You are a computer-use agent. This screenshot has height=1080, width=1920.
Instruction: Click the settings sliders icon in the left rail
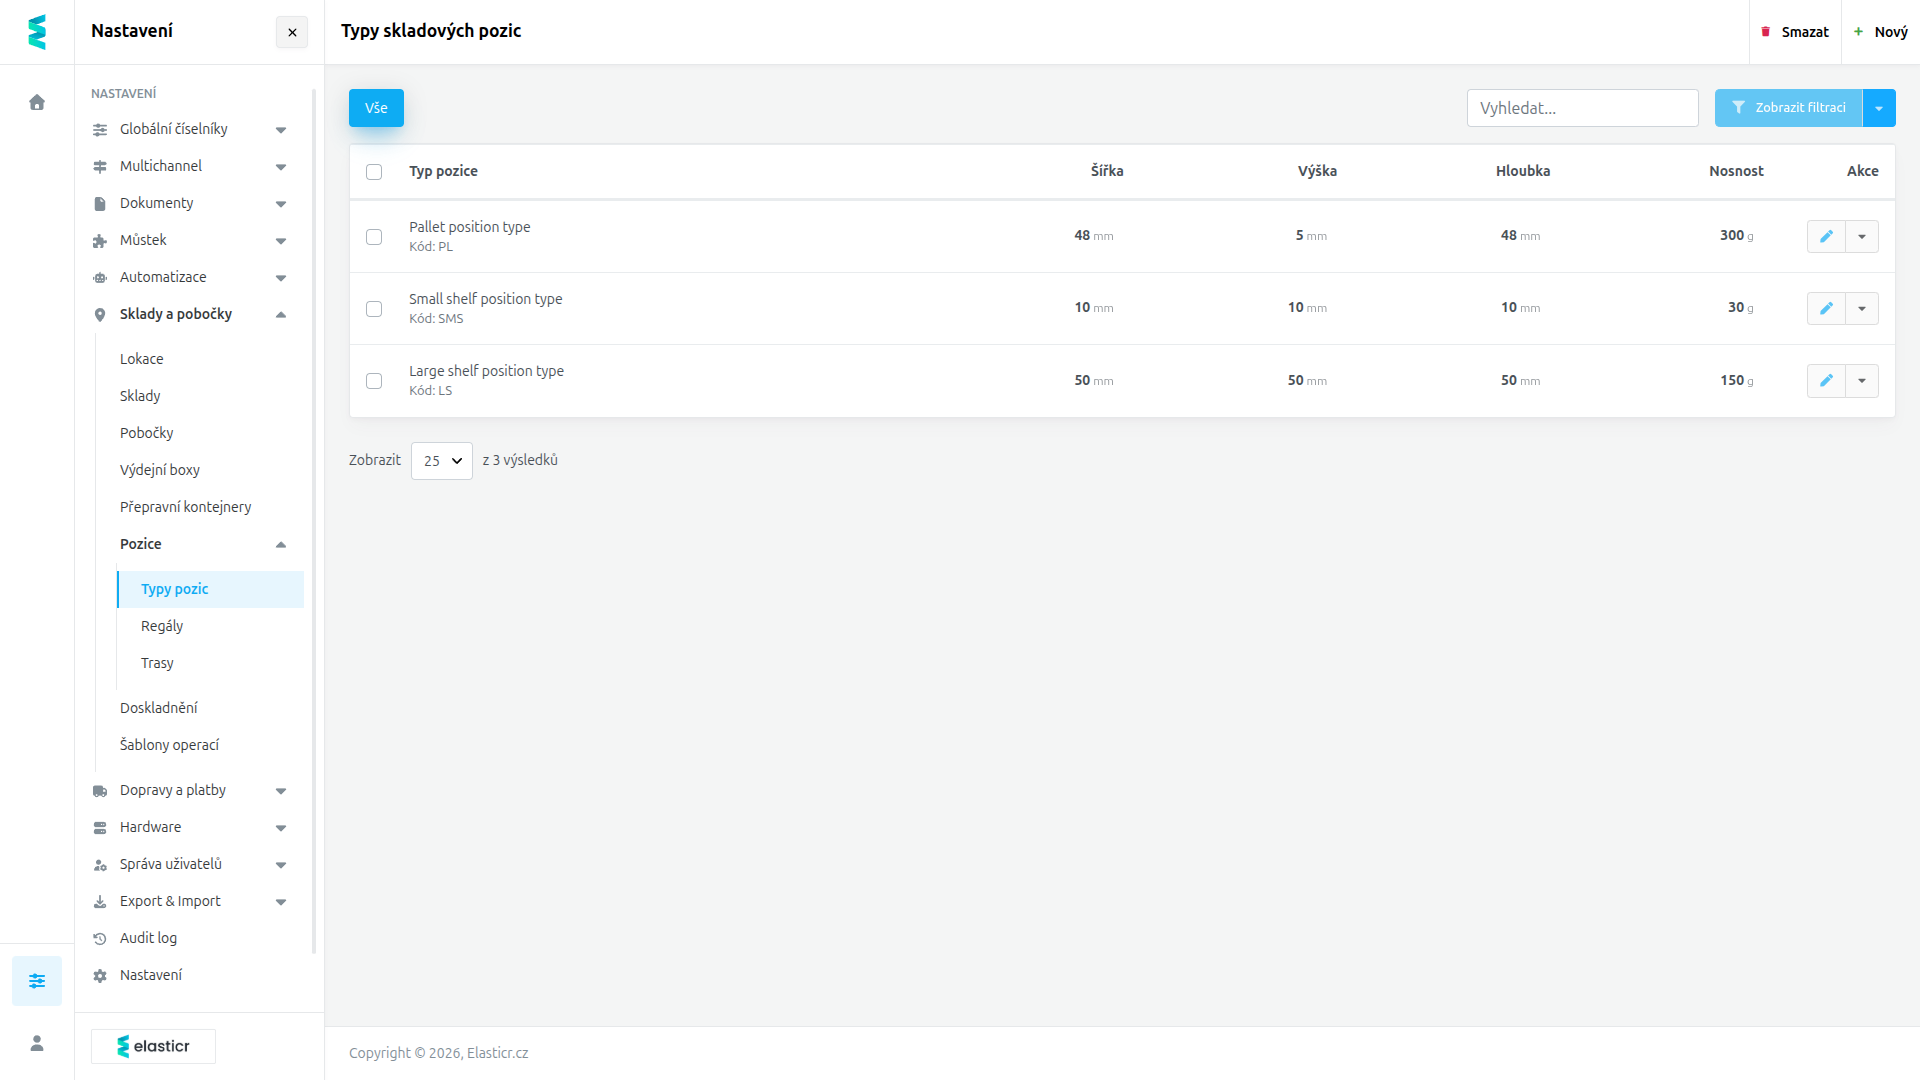pos(37,981)
